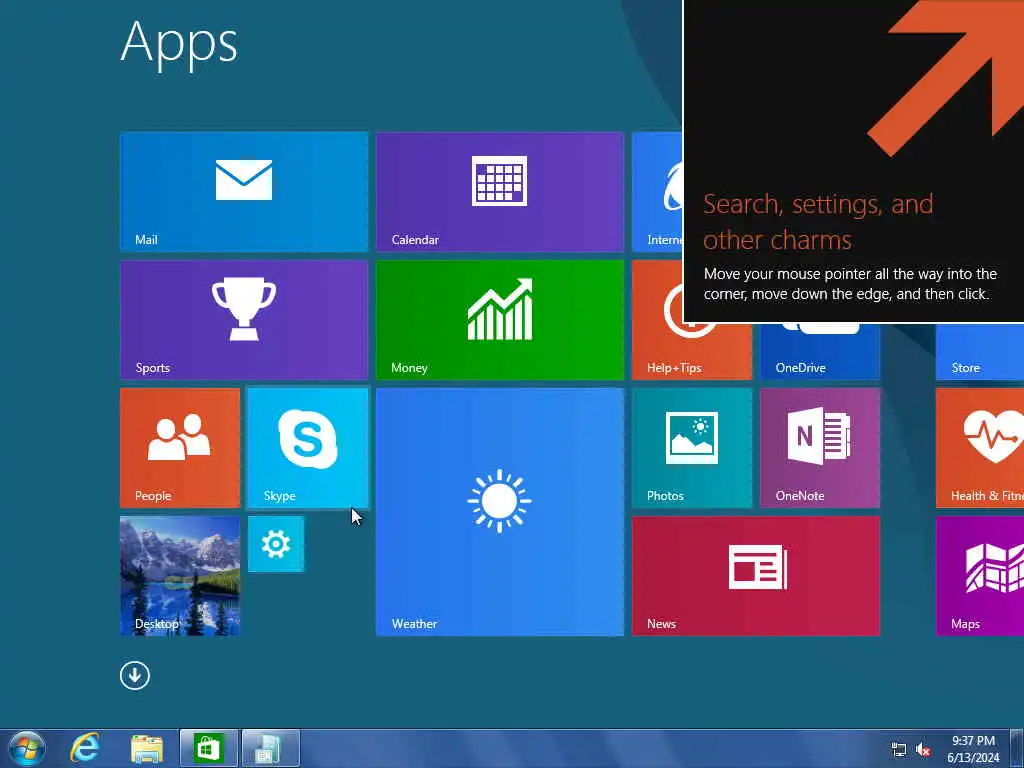This screenshot has width=1024, height=768.
Task: Open the Internet Explorer tile
Action: coord(657,191)
